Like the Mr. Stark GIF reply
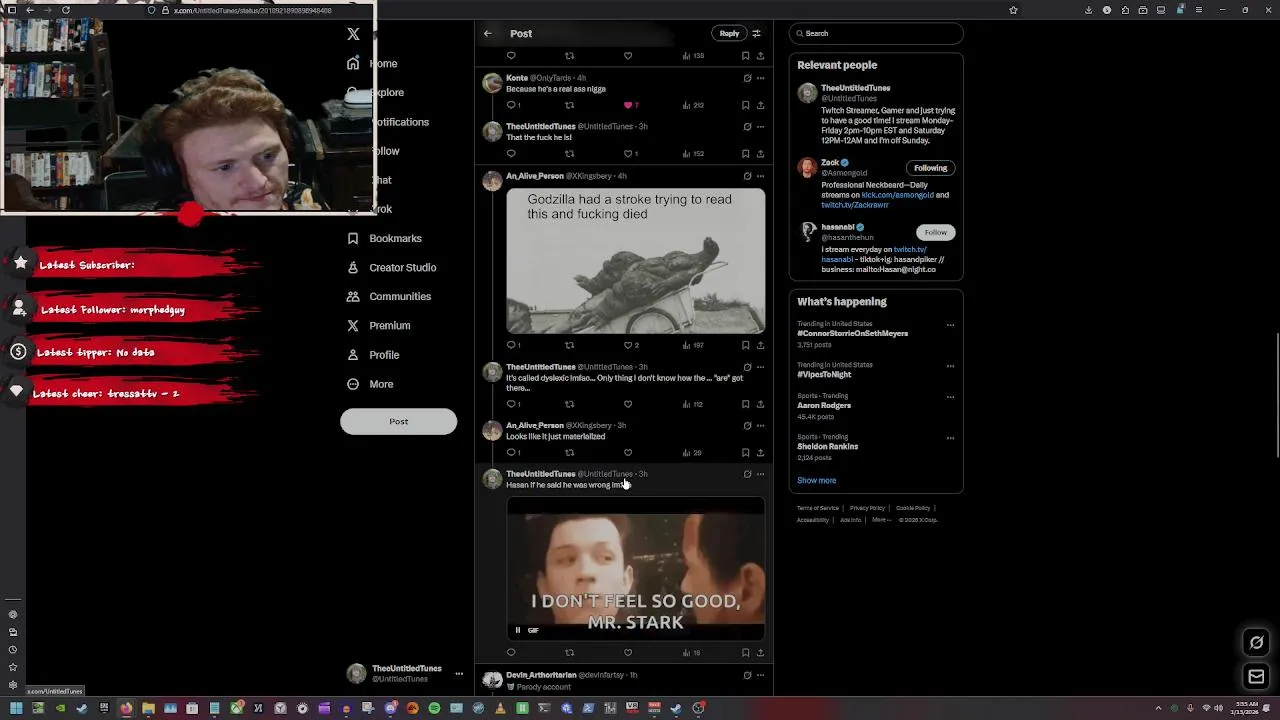The height and width of the screenshot is (720, 1280). coord(628,653)
